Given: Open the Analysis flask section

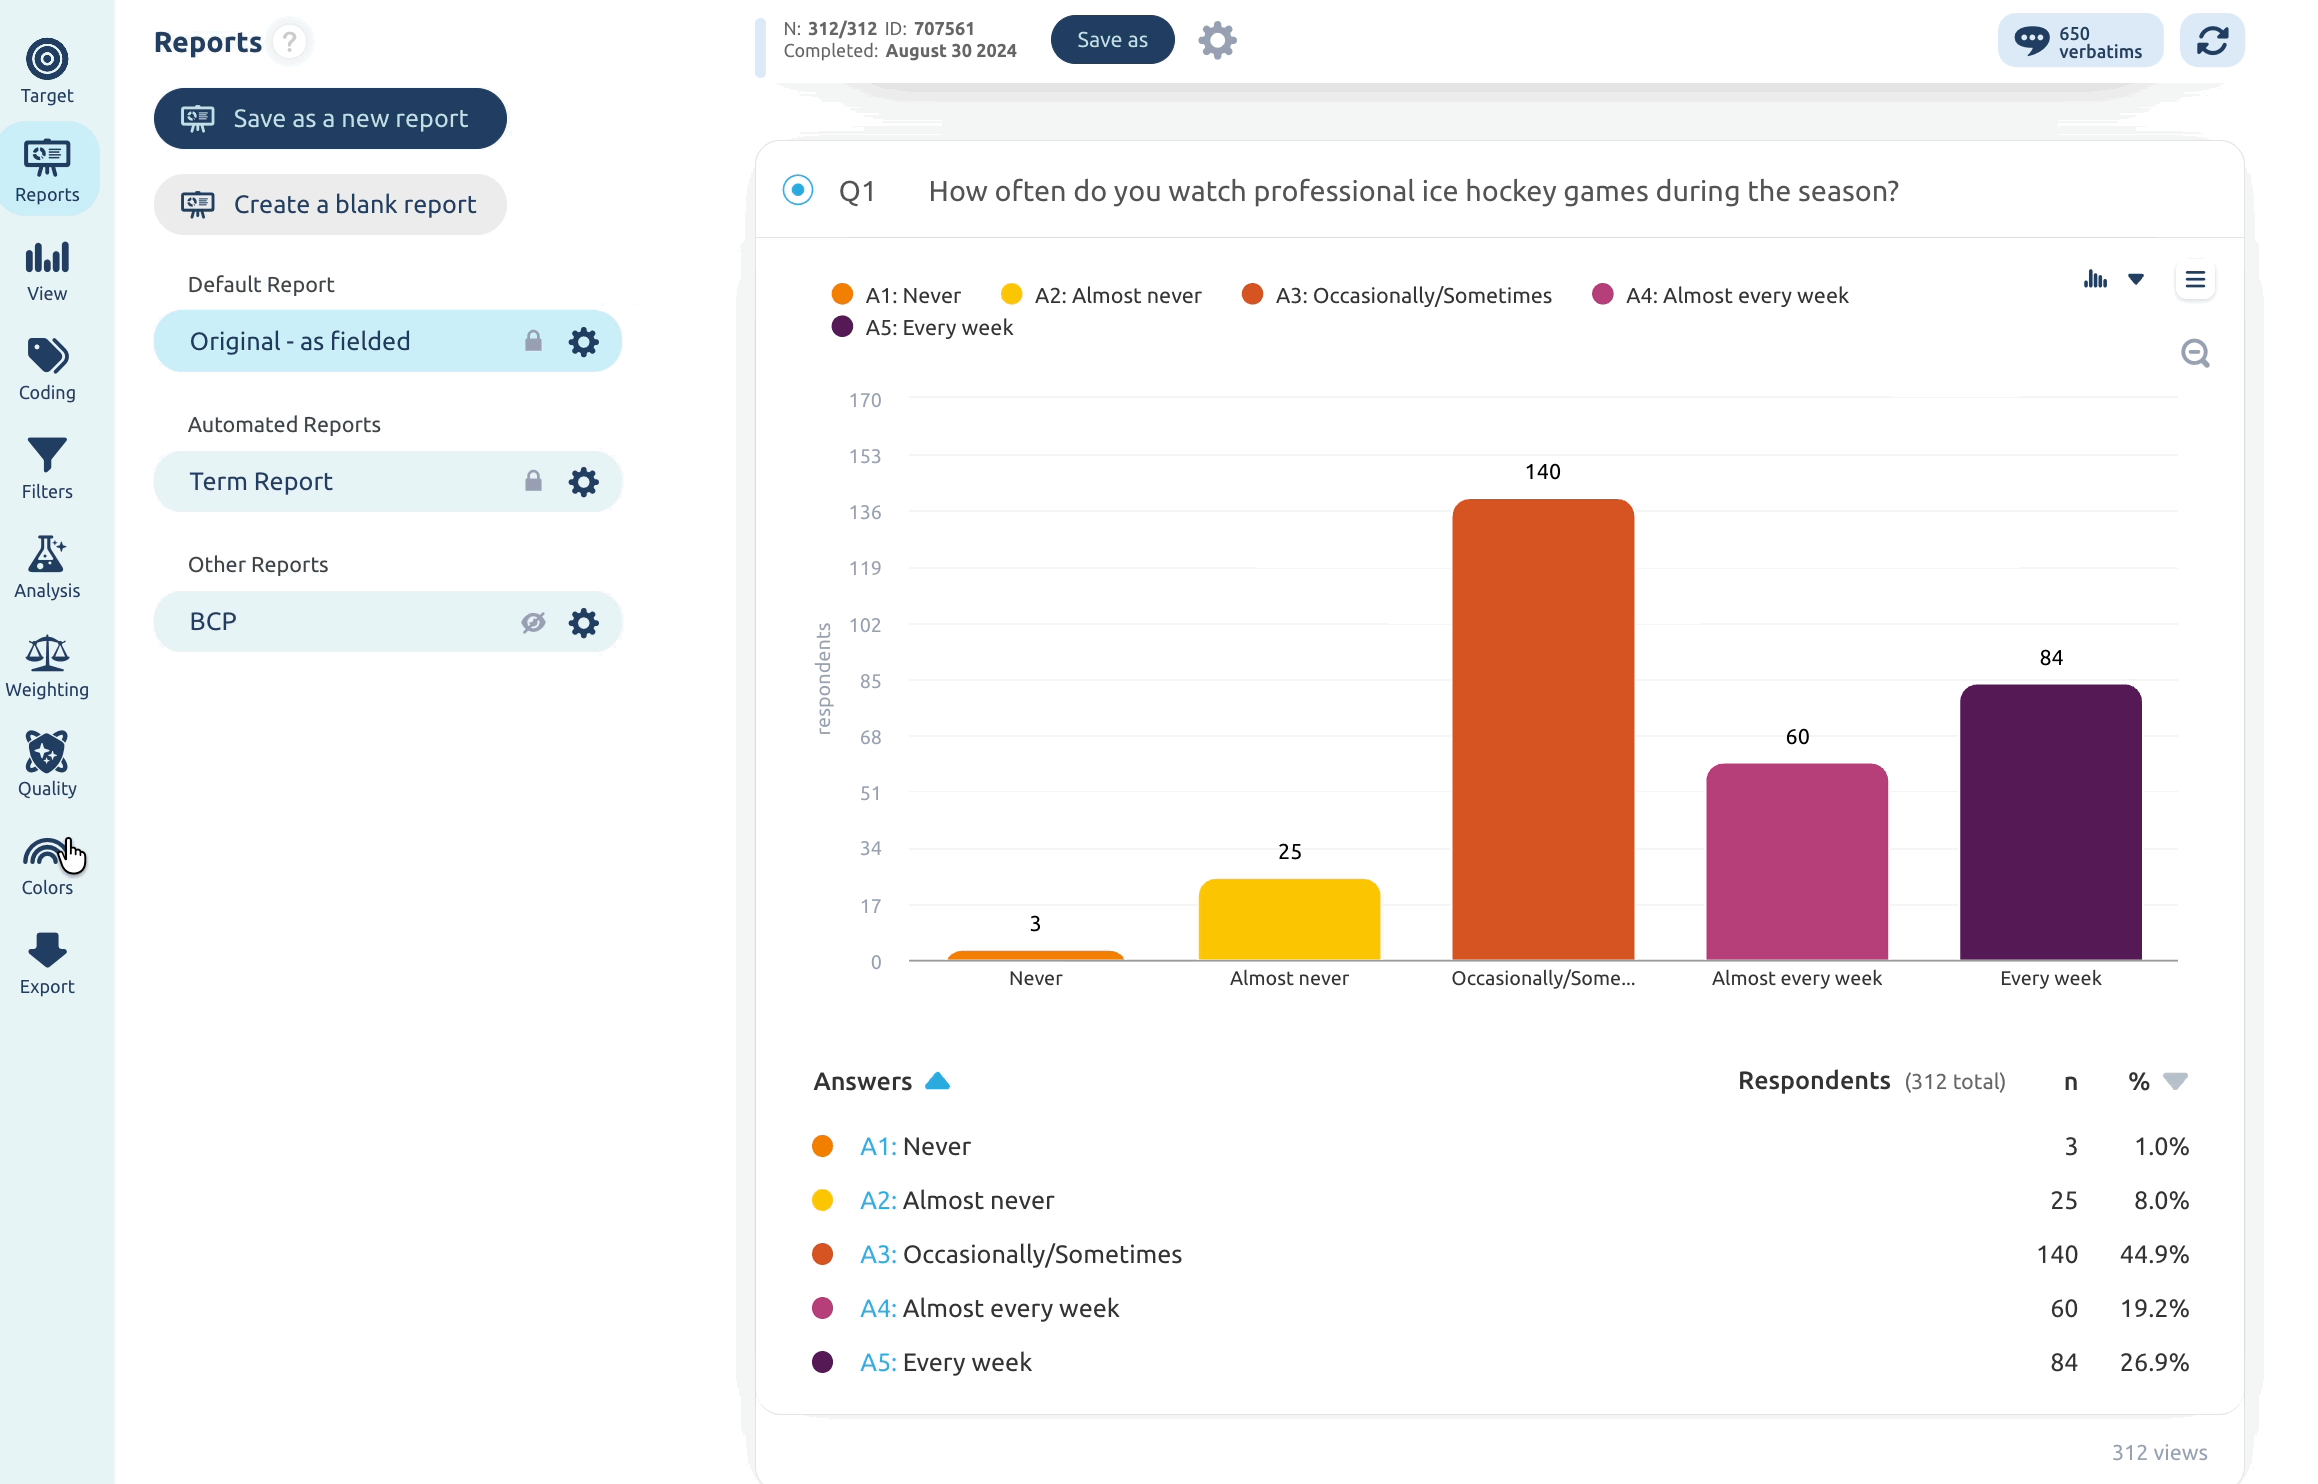Looking at the screenshot, I should click(47, 567).
